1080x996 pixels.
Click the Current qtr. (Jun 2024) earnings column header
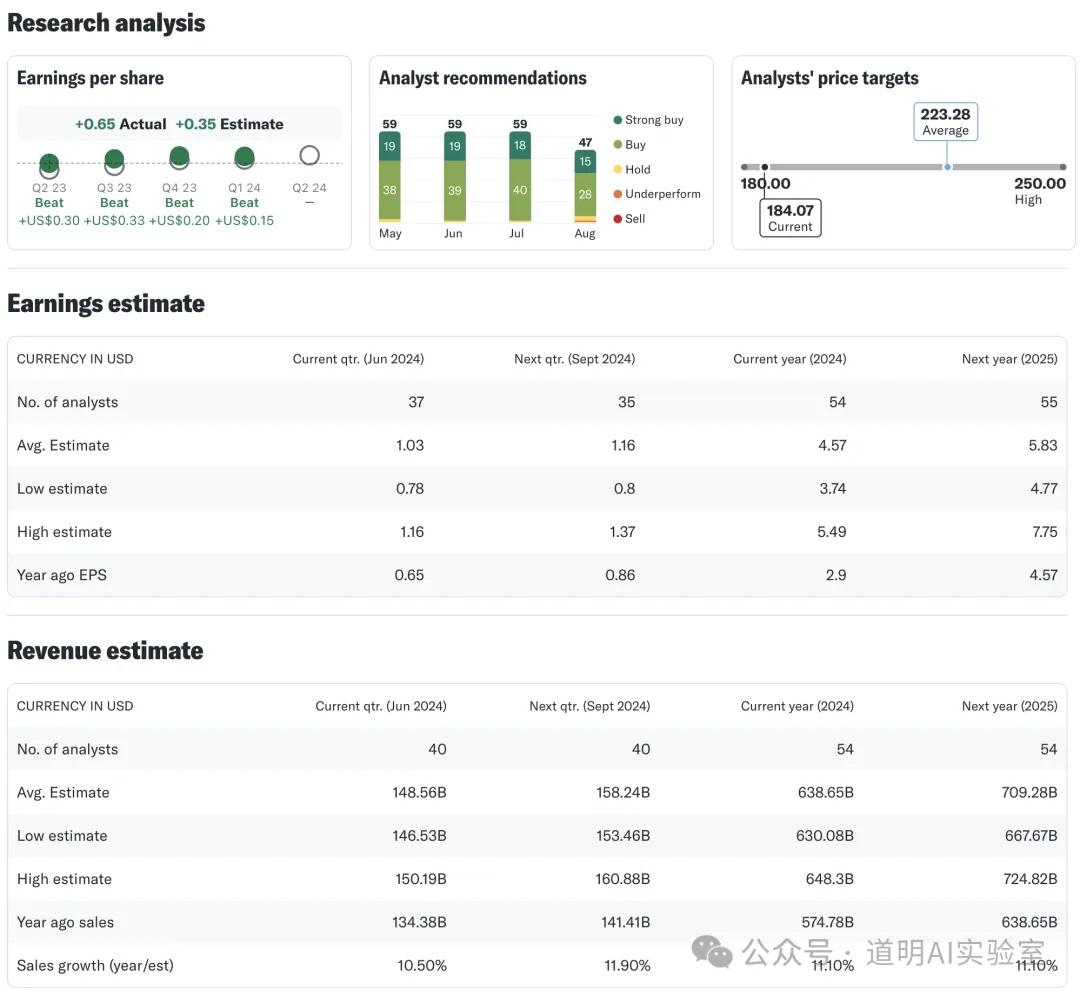(x=358, y=359)
